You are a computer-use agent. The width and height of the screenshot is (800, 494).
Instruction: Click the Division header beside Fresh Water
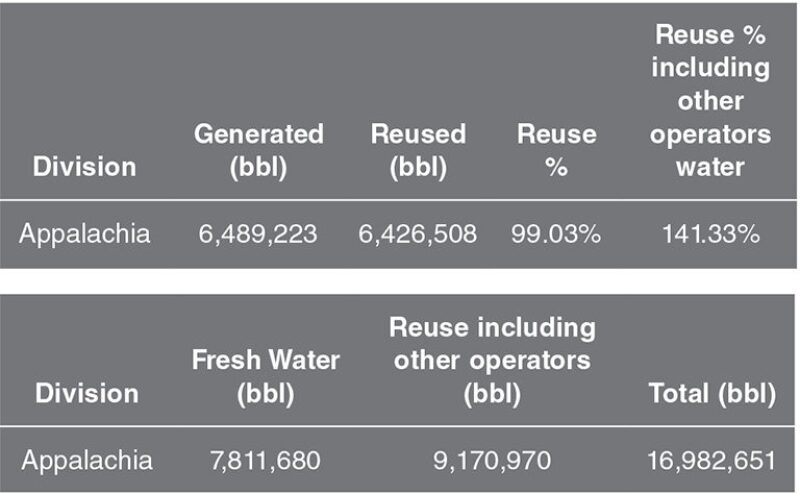[86, 393]
